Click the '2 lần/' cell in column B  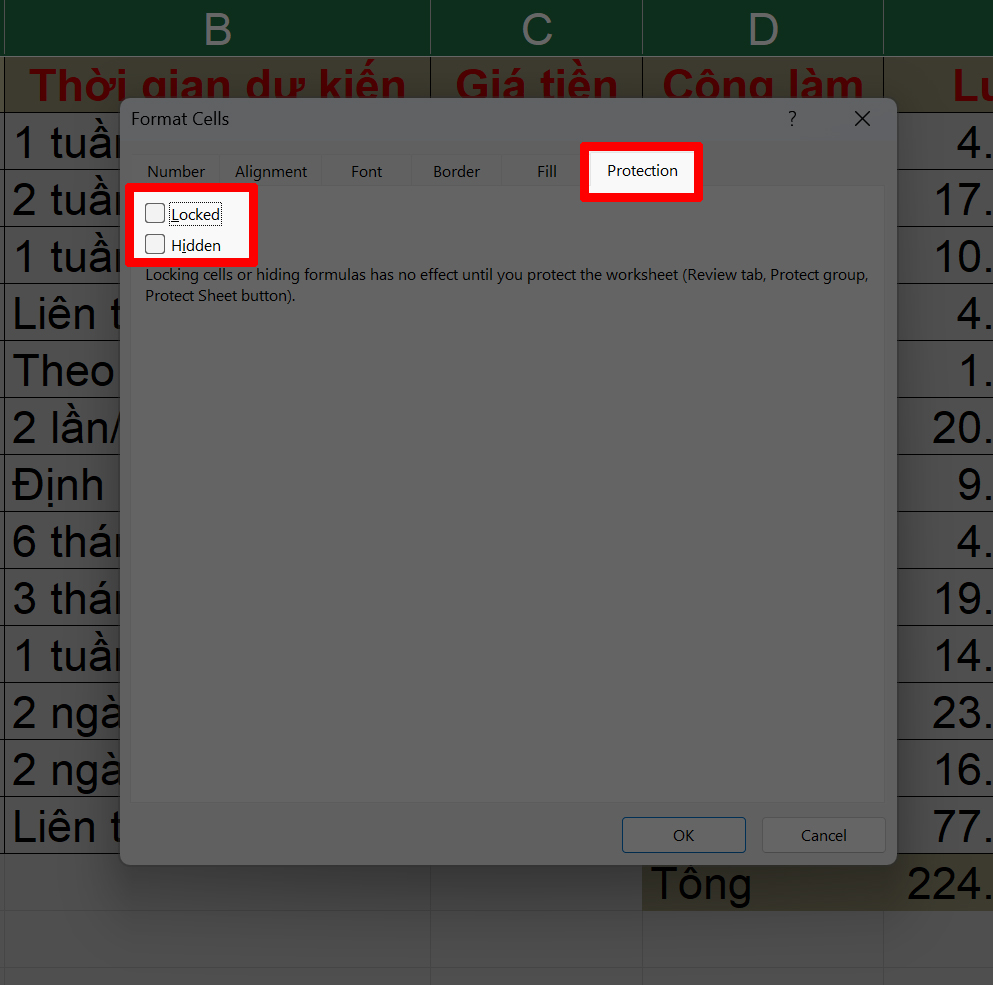[x=63, y=426]
